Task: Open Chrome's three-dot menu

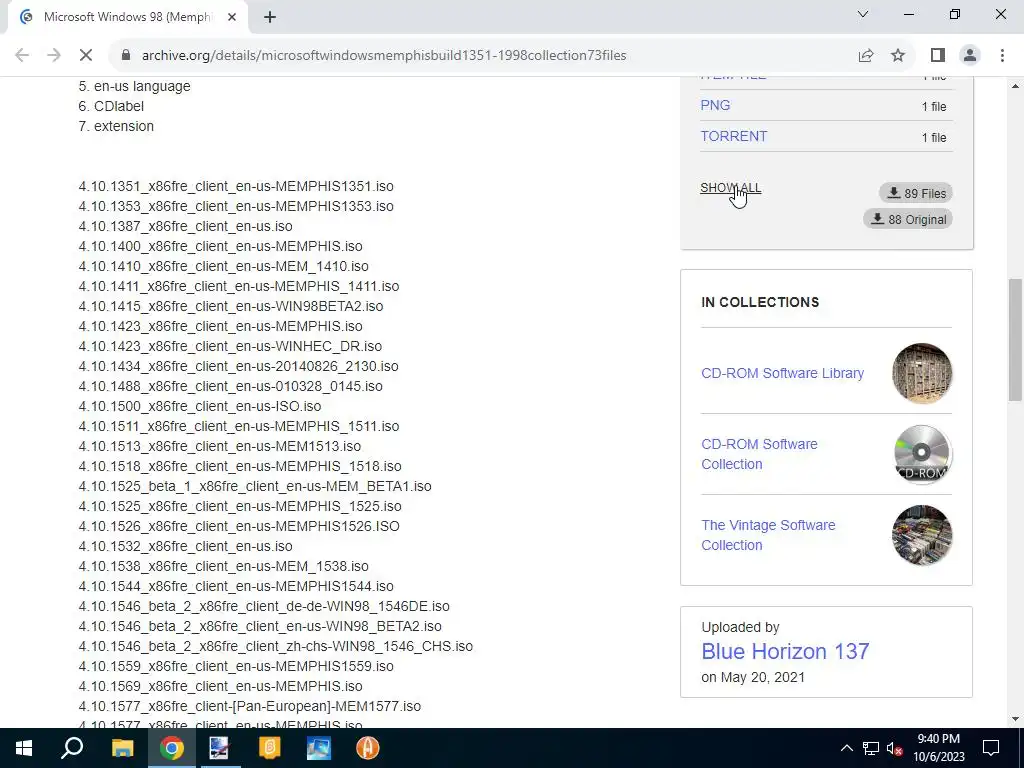Action: pyautogui.click(x=1002, y=56)
